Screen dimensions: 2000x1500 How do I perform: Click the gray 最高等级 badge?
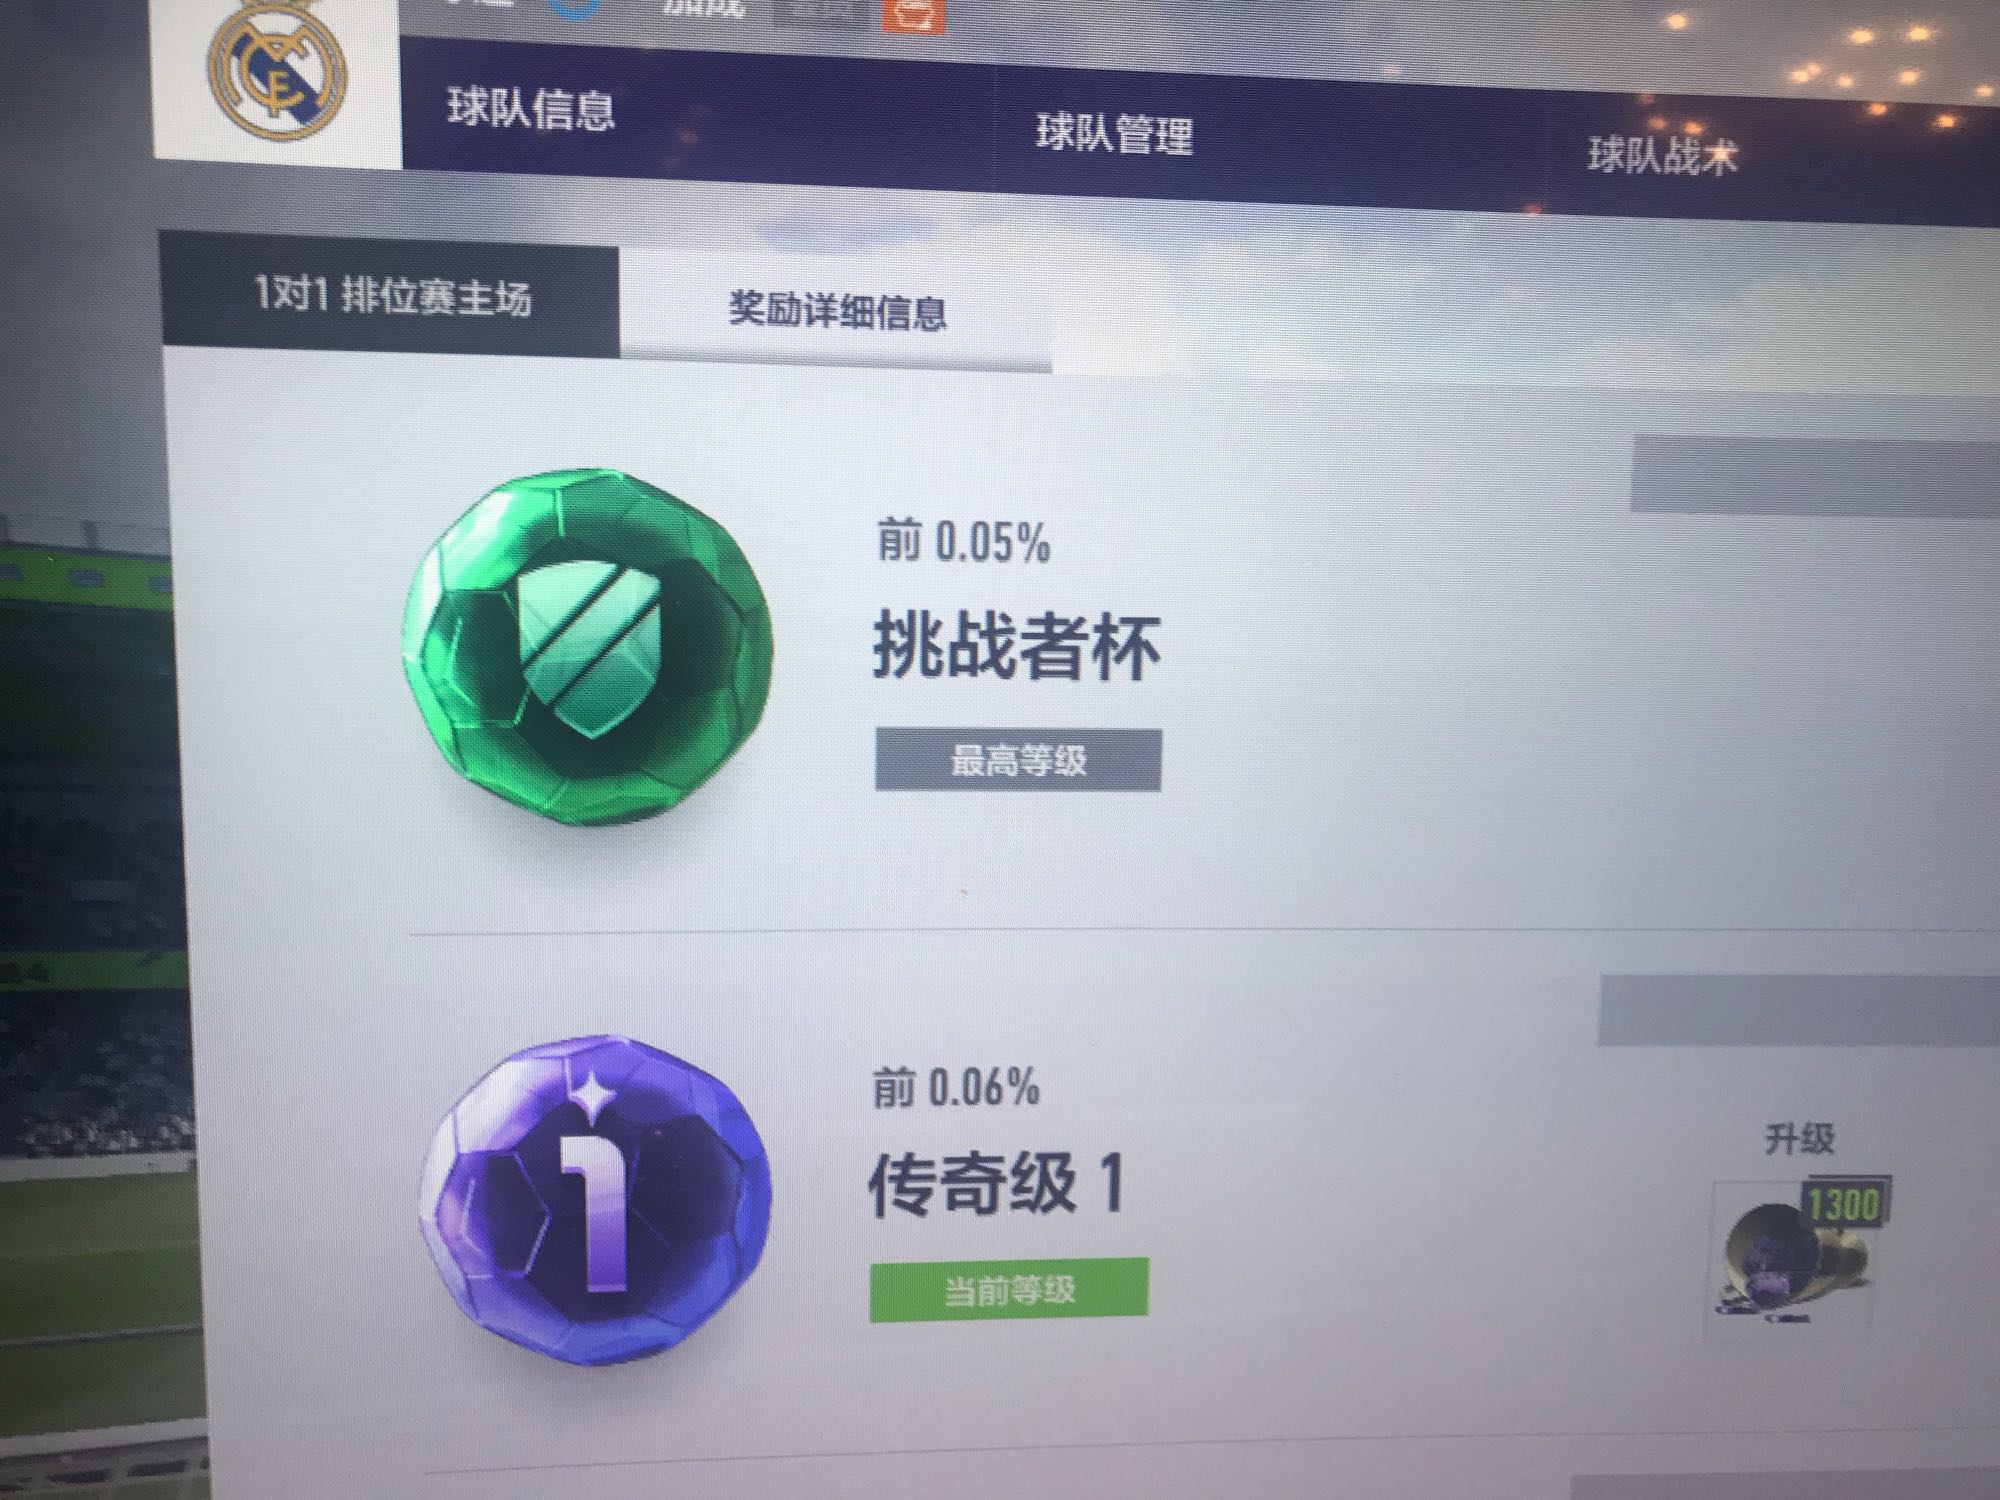[1018, 760]
